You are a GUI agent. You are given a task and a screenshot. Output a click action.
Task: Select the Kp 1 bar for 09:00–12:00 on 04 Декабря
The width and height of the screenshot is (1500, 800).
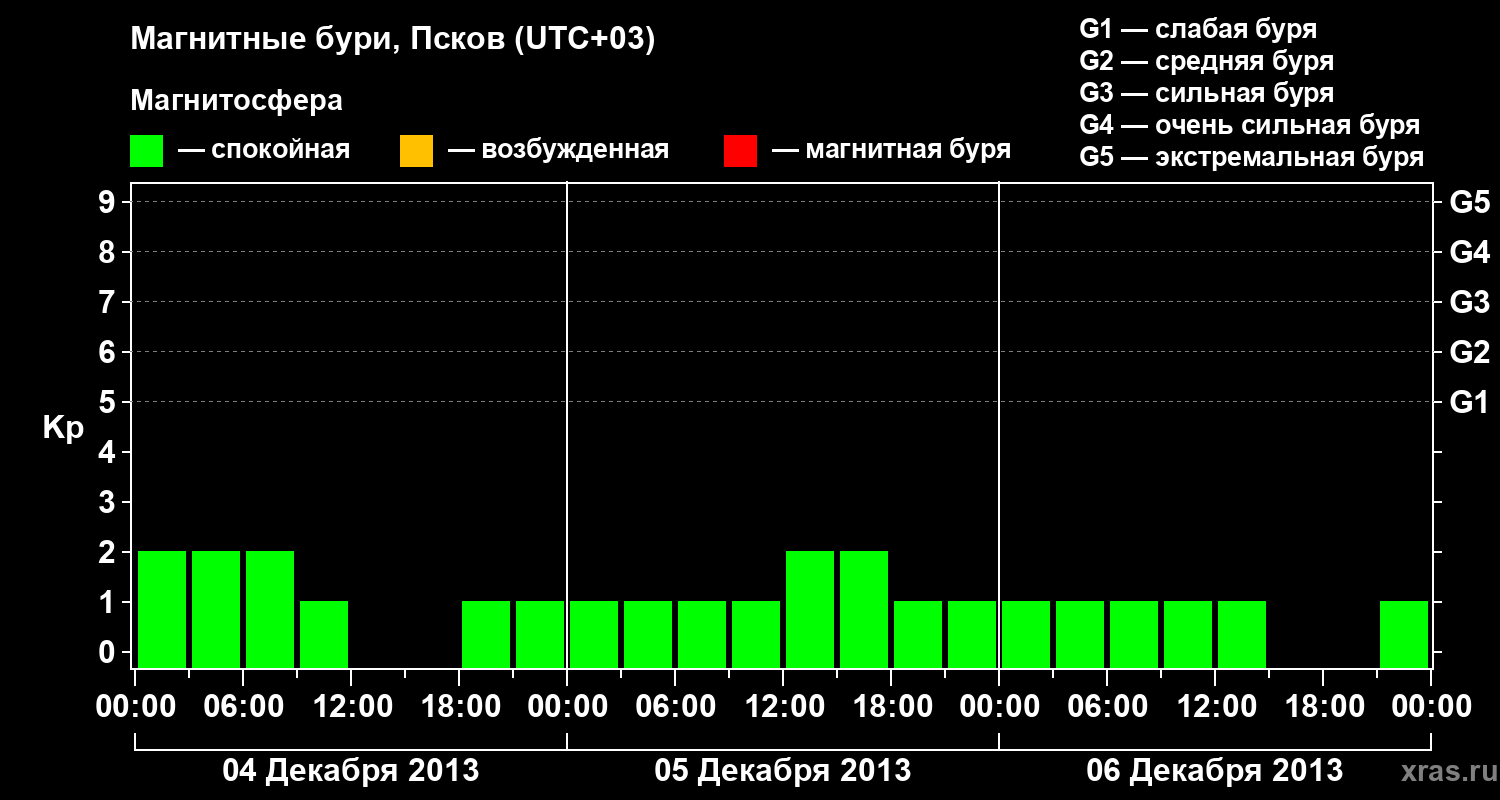click(x=324, y=634)
